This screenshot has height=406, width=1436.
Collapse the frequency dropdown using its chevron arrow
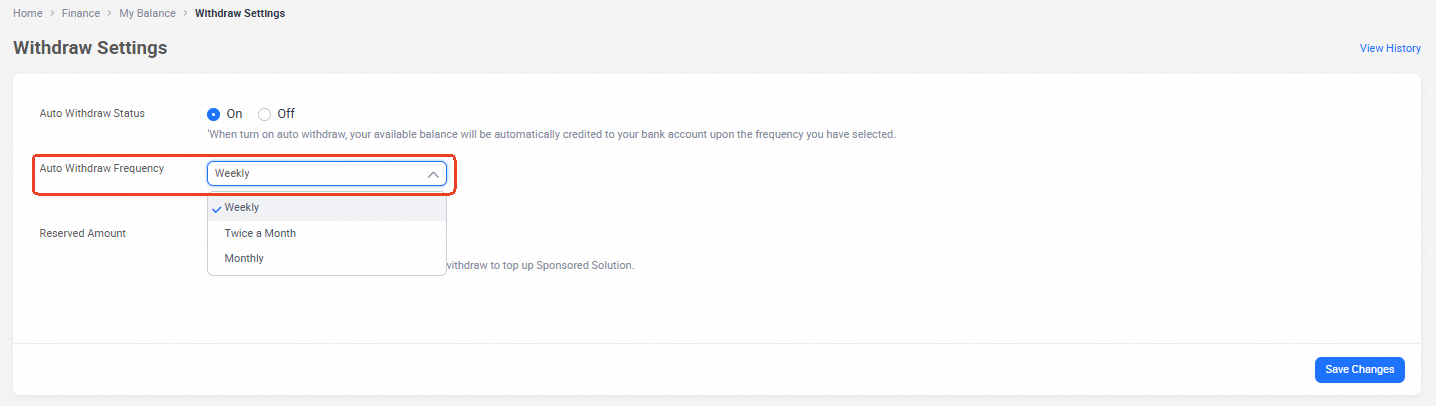pos(433,174)
